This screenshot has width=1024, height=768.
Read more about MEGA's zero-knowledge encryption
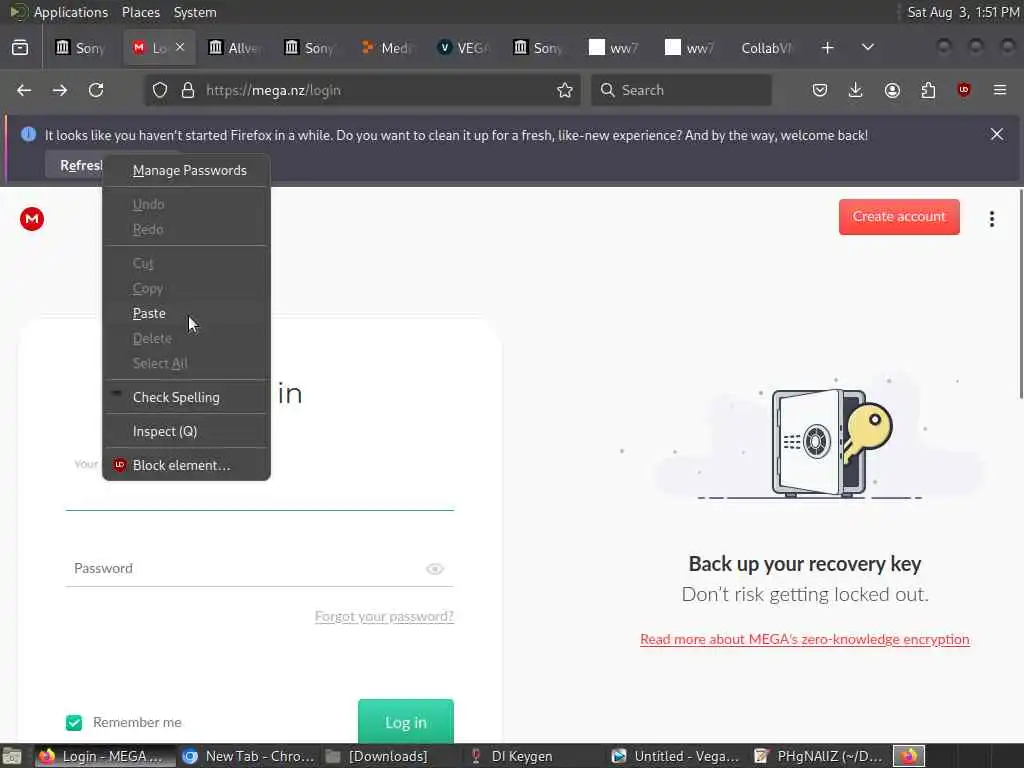805,639
